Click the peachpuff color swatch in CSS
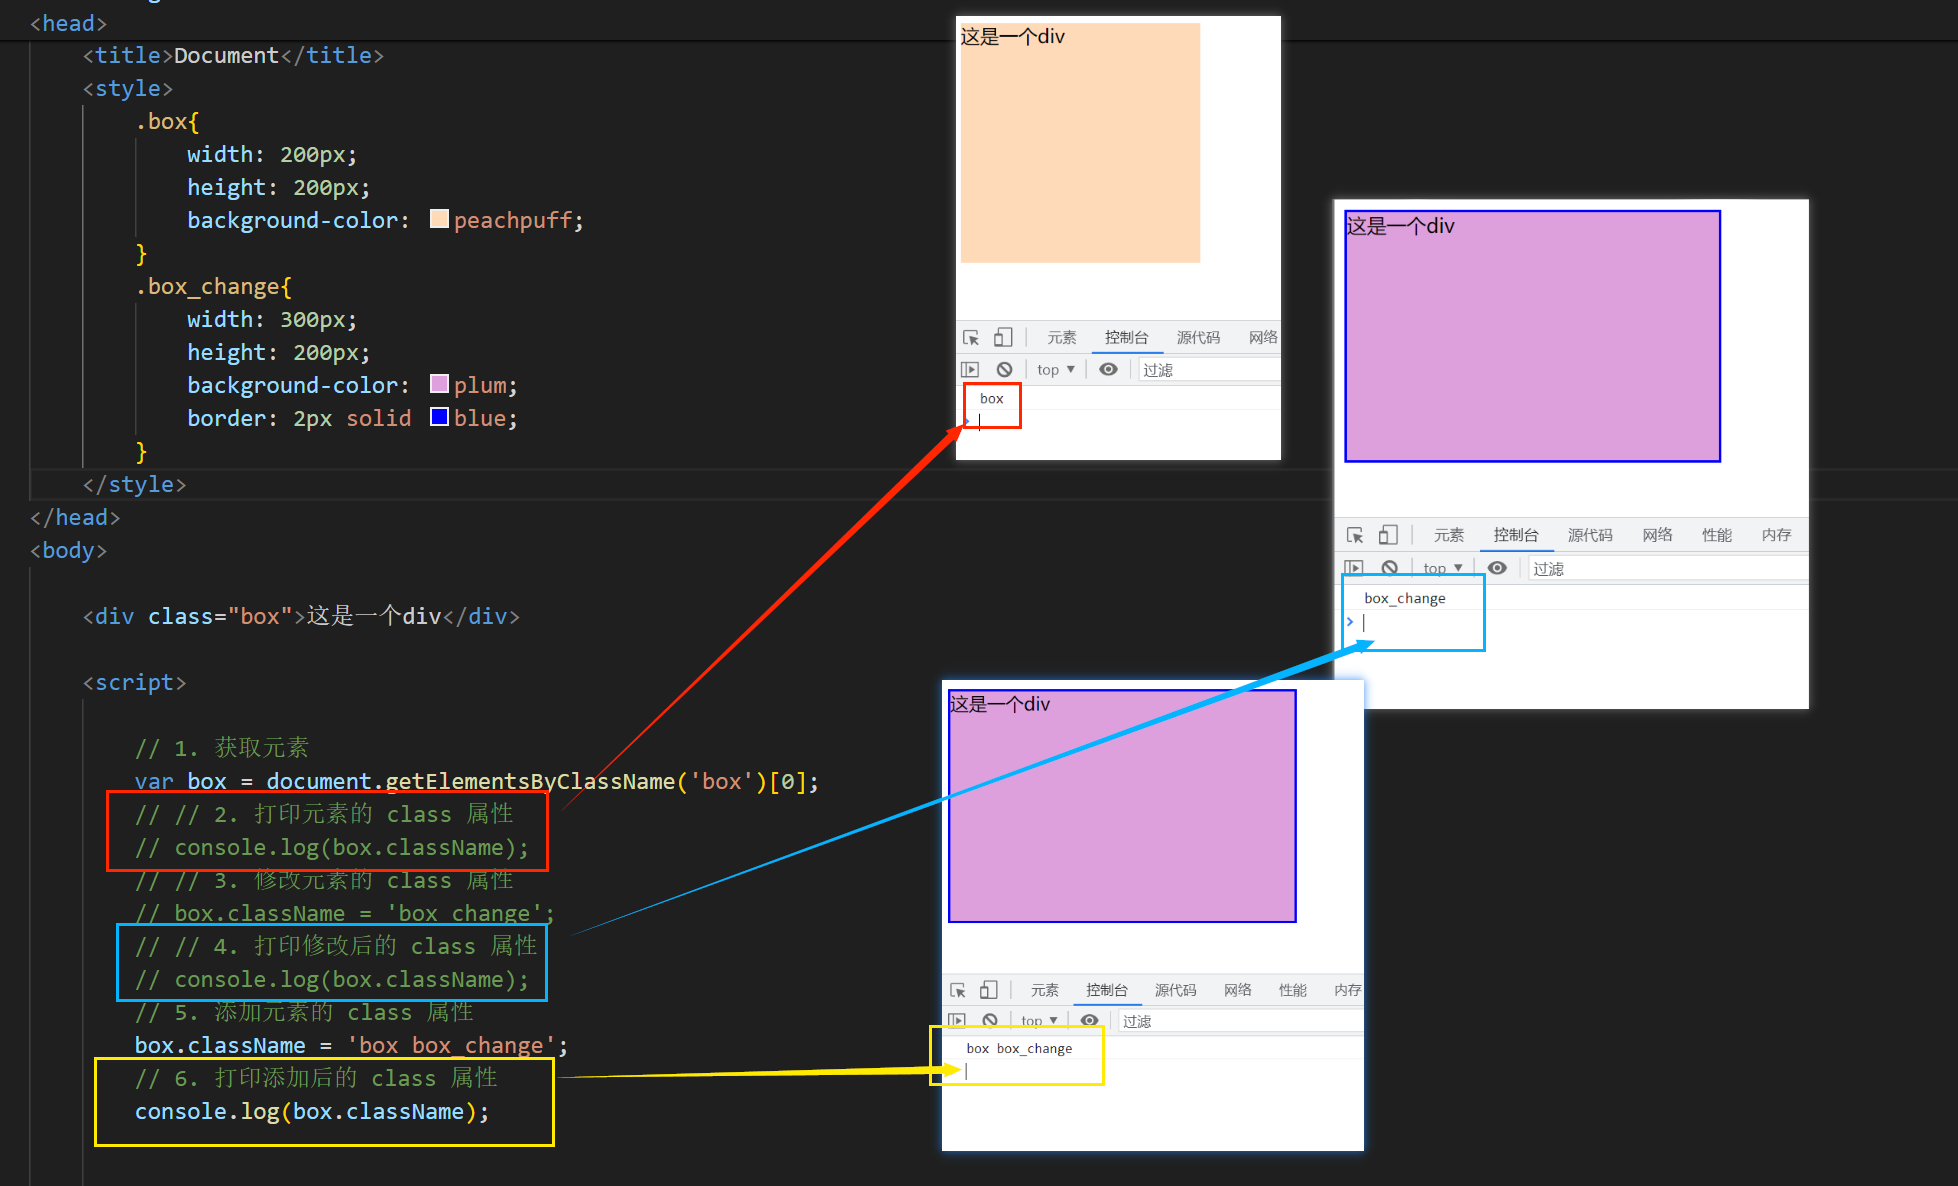 (x=439, y=219)
